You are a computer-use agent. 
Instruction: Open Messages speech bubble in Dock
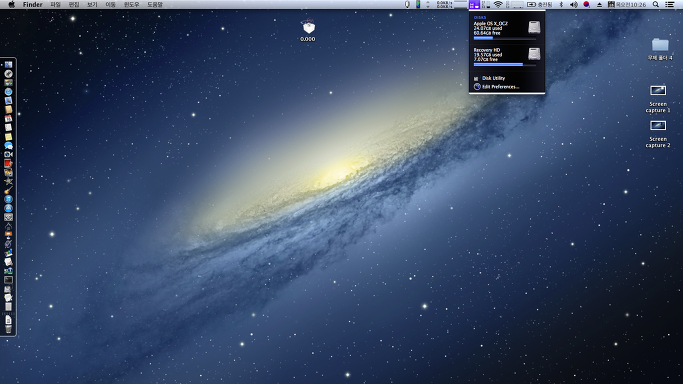(8, 145)
